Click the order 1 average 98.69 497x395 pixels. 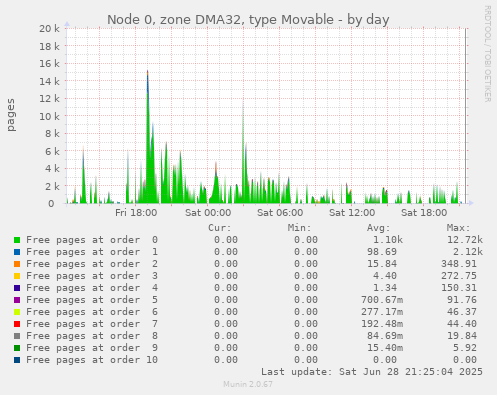[382, 252]
